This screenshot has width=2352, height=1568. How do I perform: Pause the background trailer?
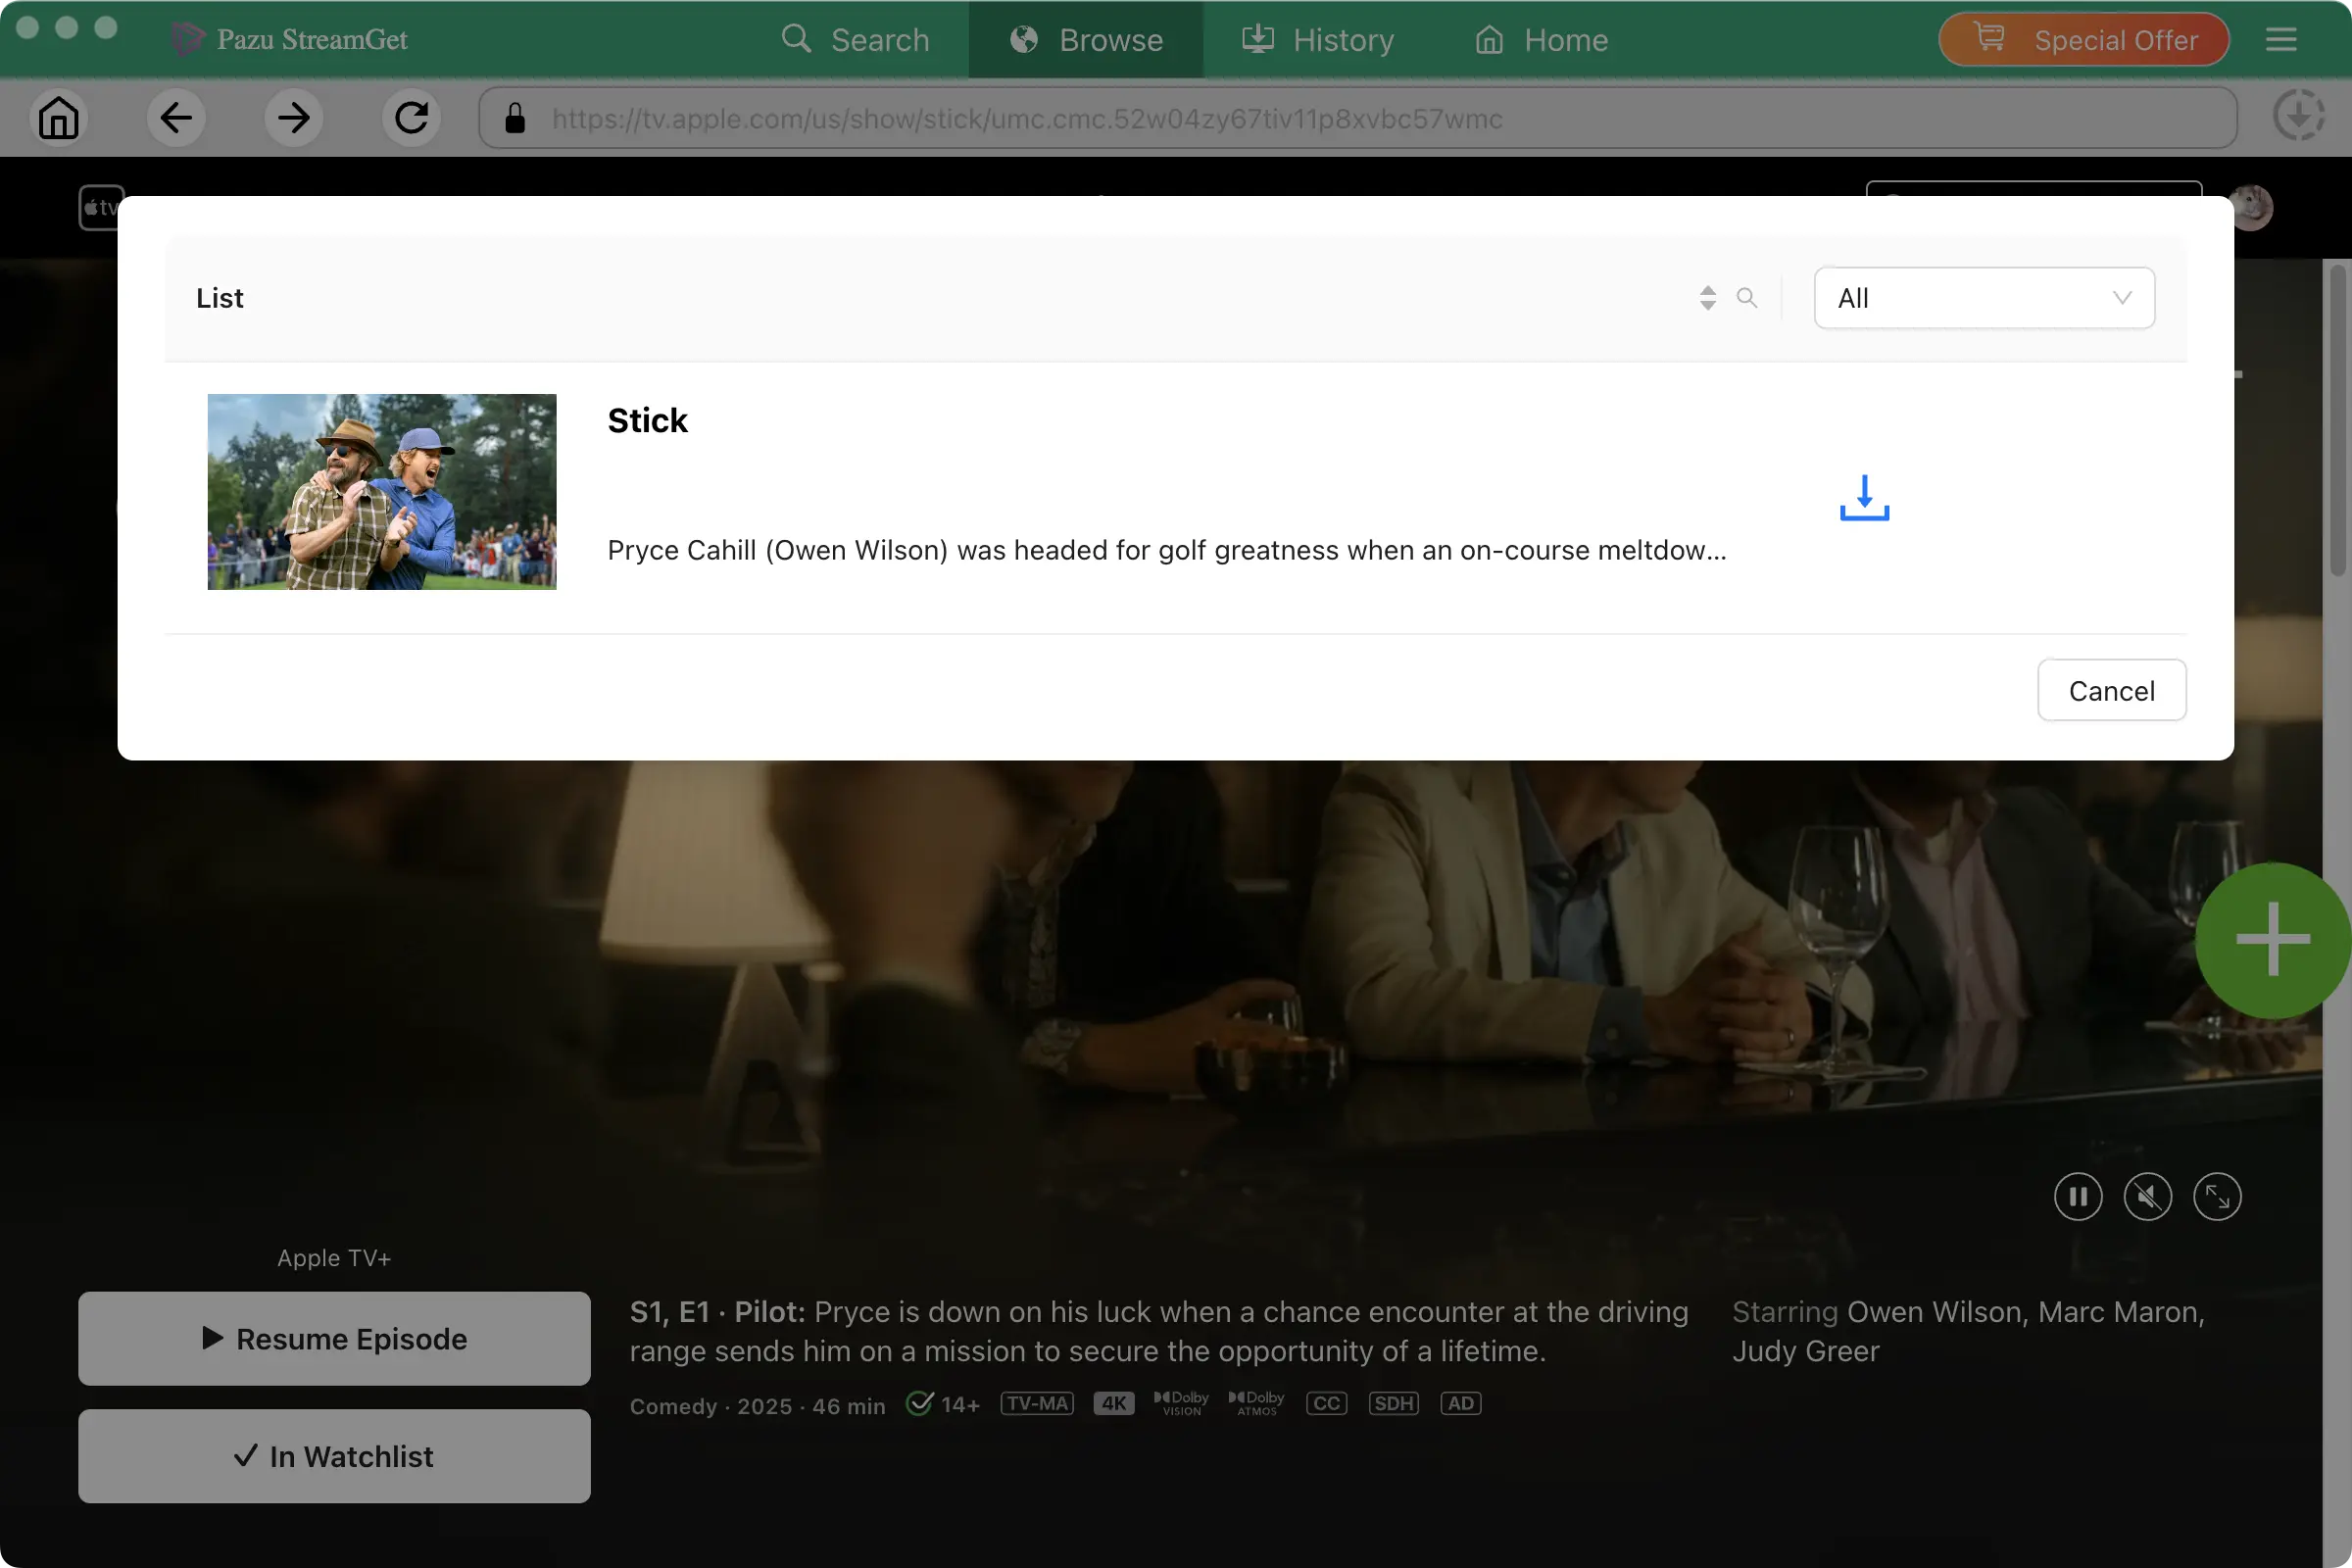pyautogui.click(x=2078, y=1196)
